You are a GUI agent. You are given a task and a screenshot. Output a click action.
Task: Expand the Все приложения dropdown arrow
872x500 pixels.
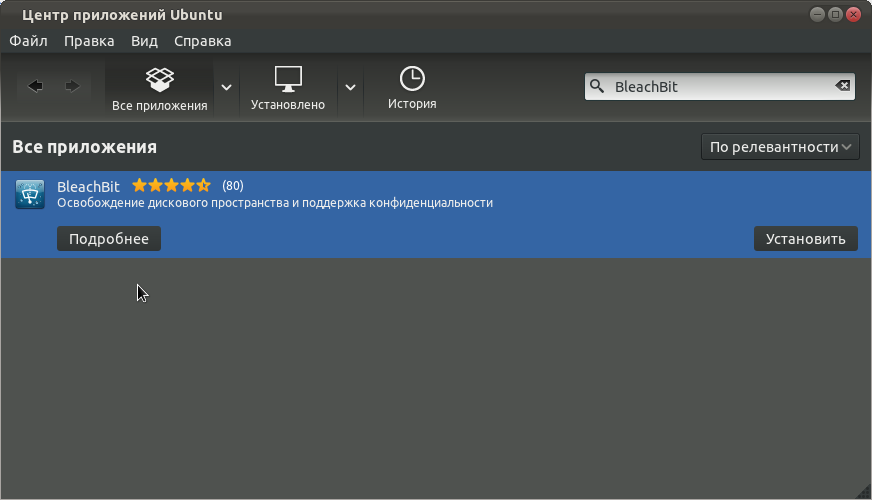coord(226,88)
